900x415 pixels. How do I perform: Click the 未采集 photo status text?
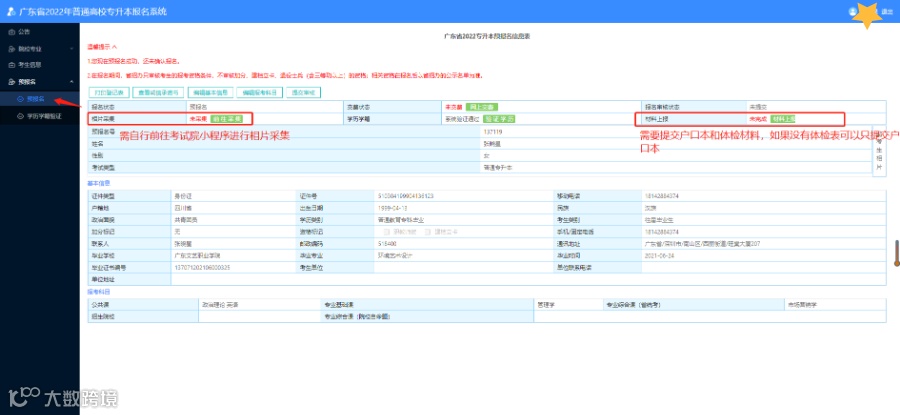tap(198, 119)
